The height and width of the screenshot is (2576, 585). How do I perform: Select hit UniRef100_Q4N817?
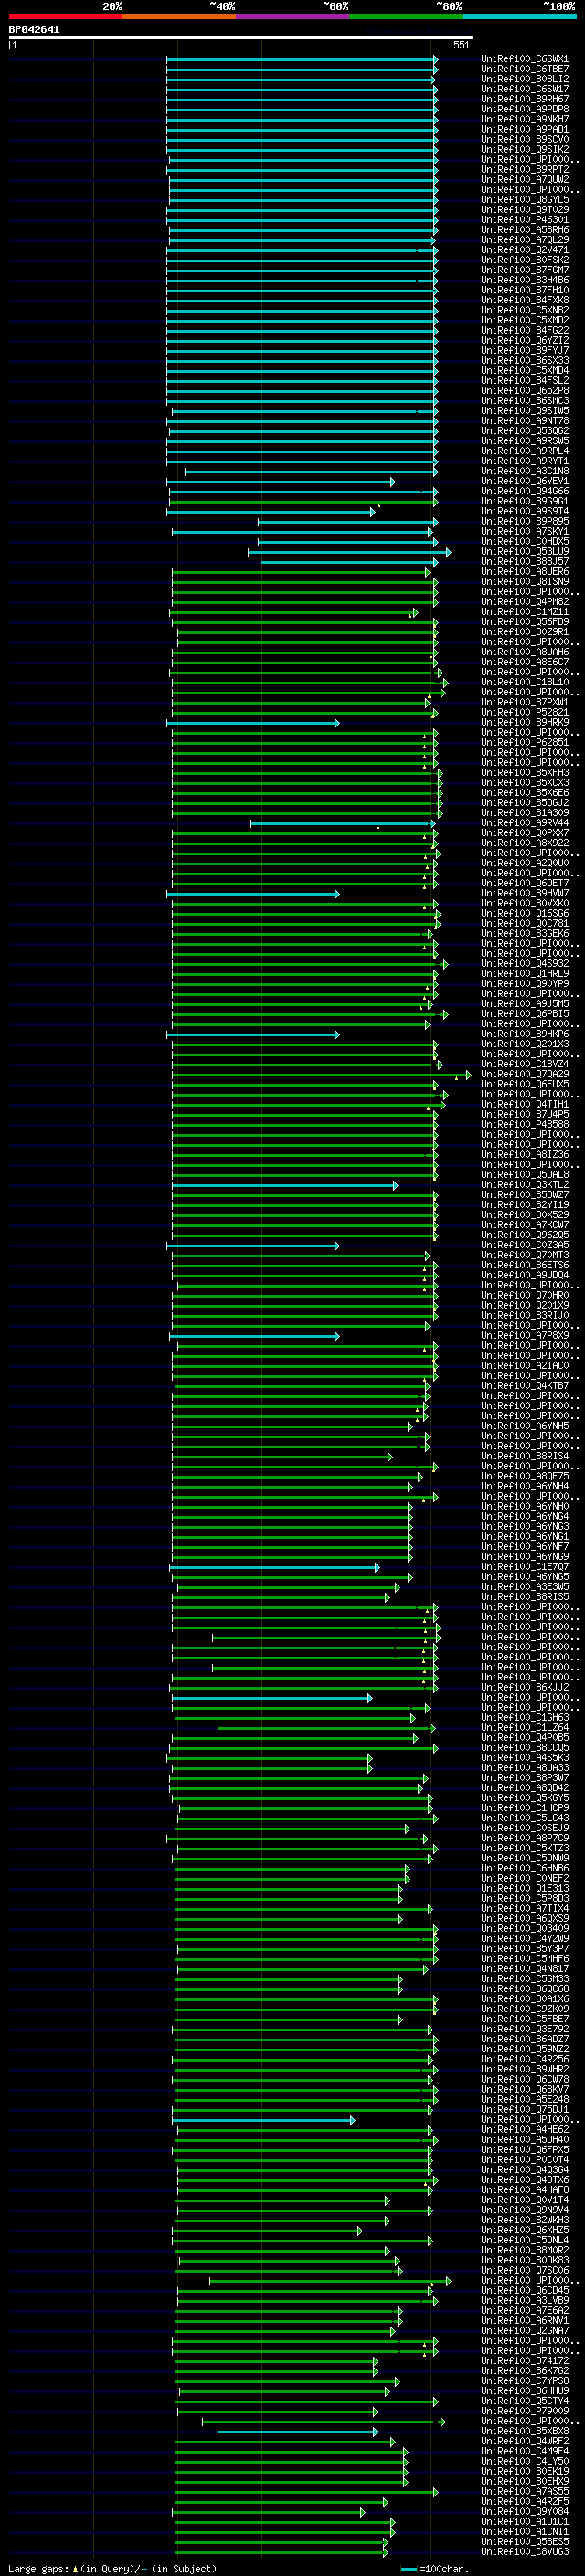(x=524, y=1968)
